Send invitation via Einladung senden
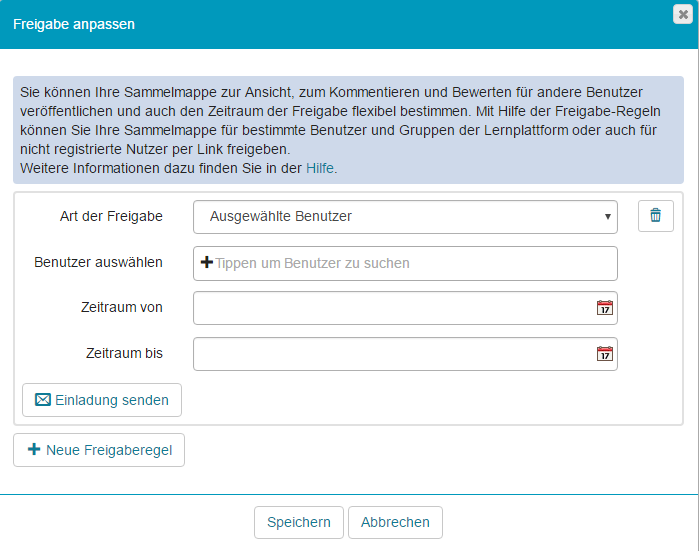The height and width of the screenshot is (551, 699). (x=102, y=400)
